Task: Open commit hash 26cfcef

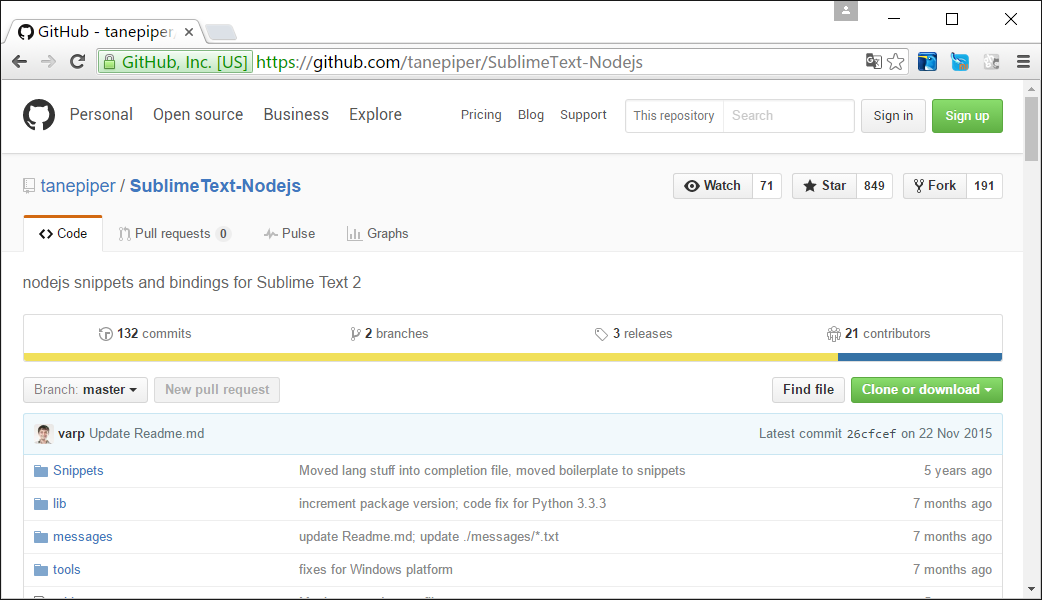Action: point(871,434)
